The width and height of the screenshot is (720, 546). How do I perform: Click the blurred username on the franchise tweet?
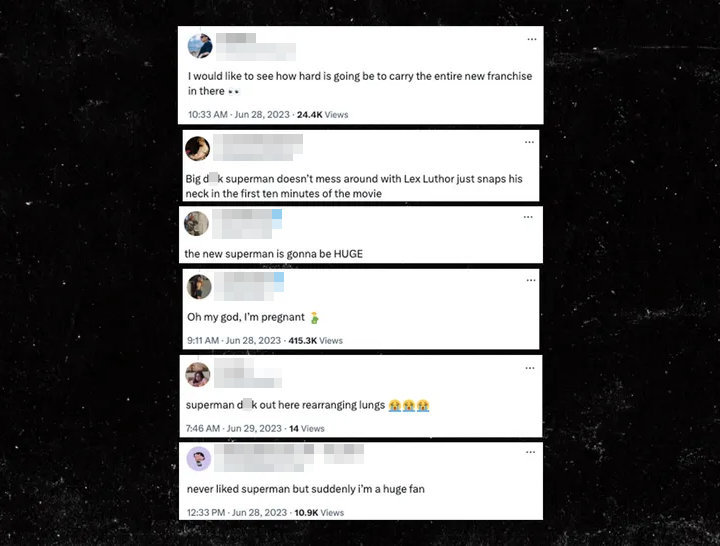(x=256, y=46)
